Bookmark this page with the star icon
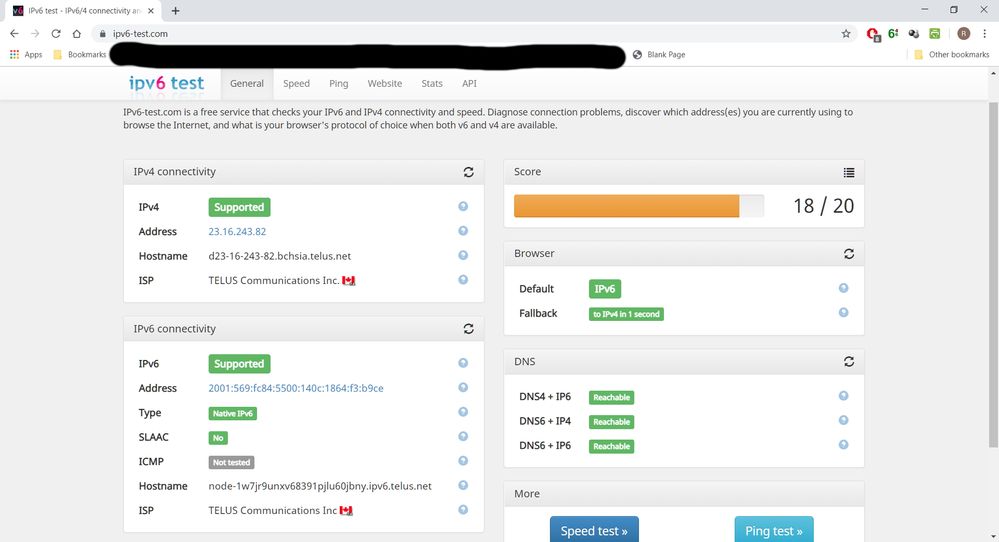 [846, 33]
